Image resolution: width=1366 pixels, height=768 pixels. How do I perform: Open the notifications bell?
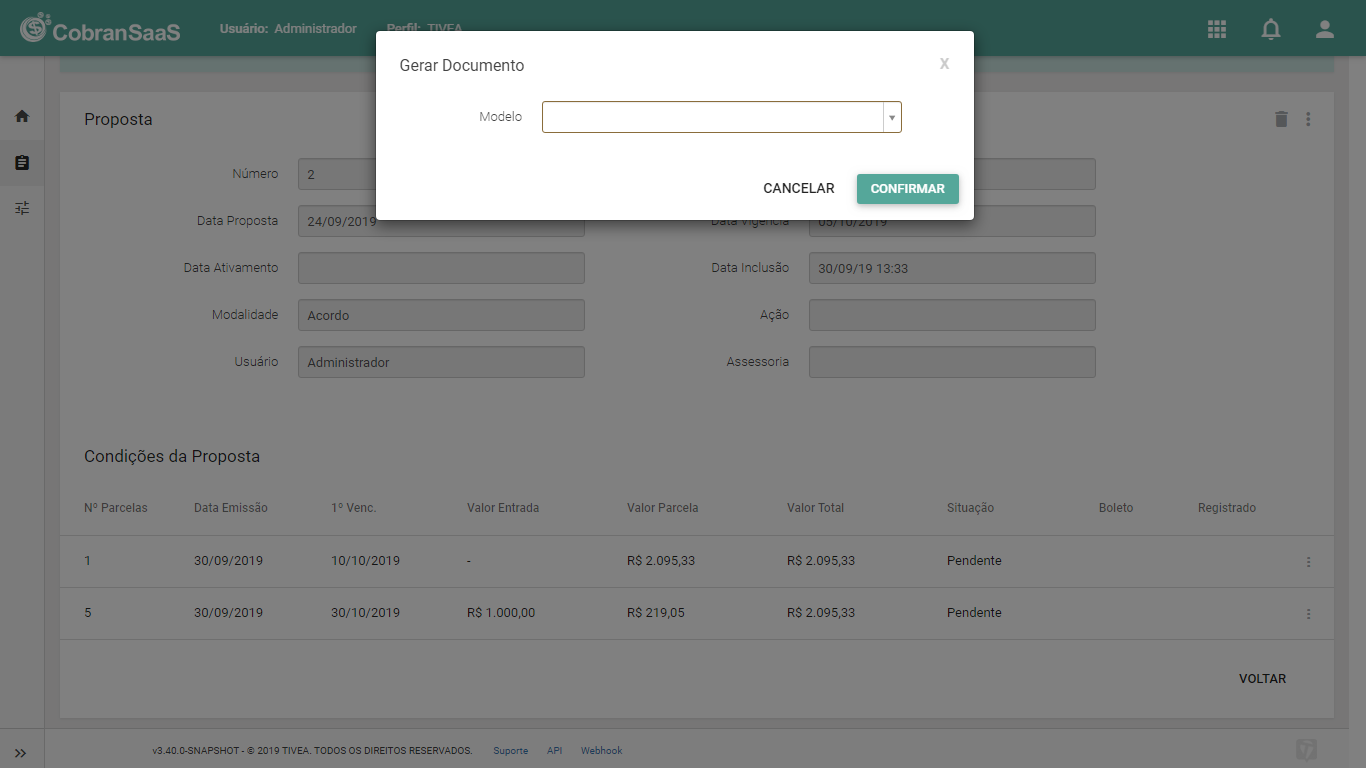[x=1271, y=29]
